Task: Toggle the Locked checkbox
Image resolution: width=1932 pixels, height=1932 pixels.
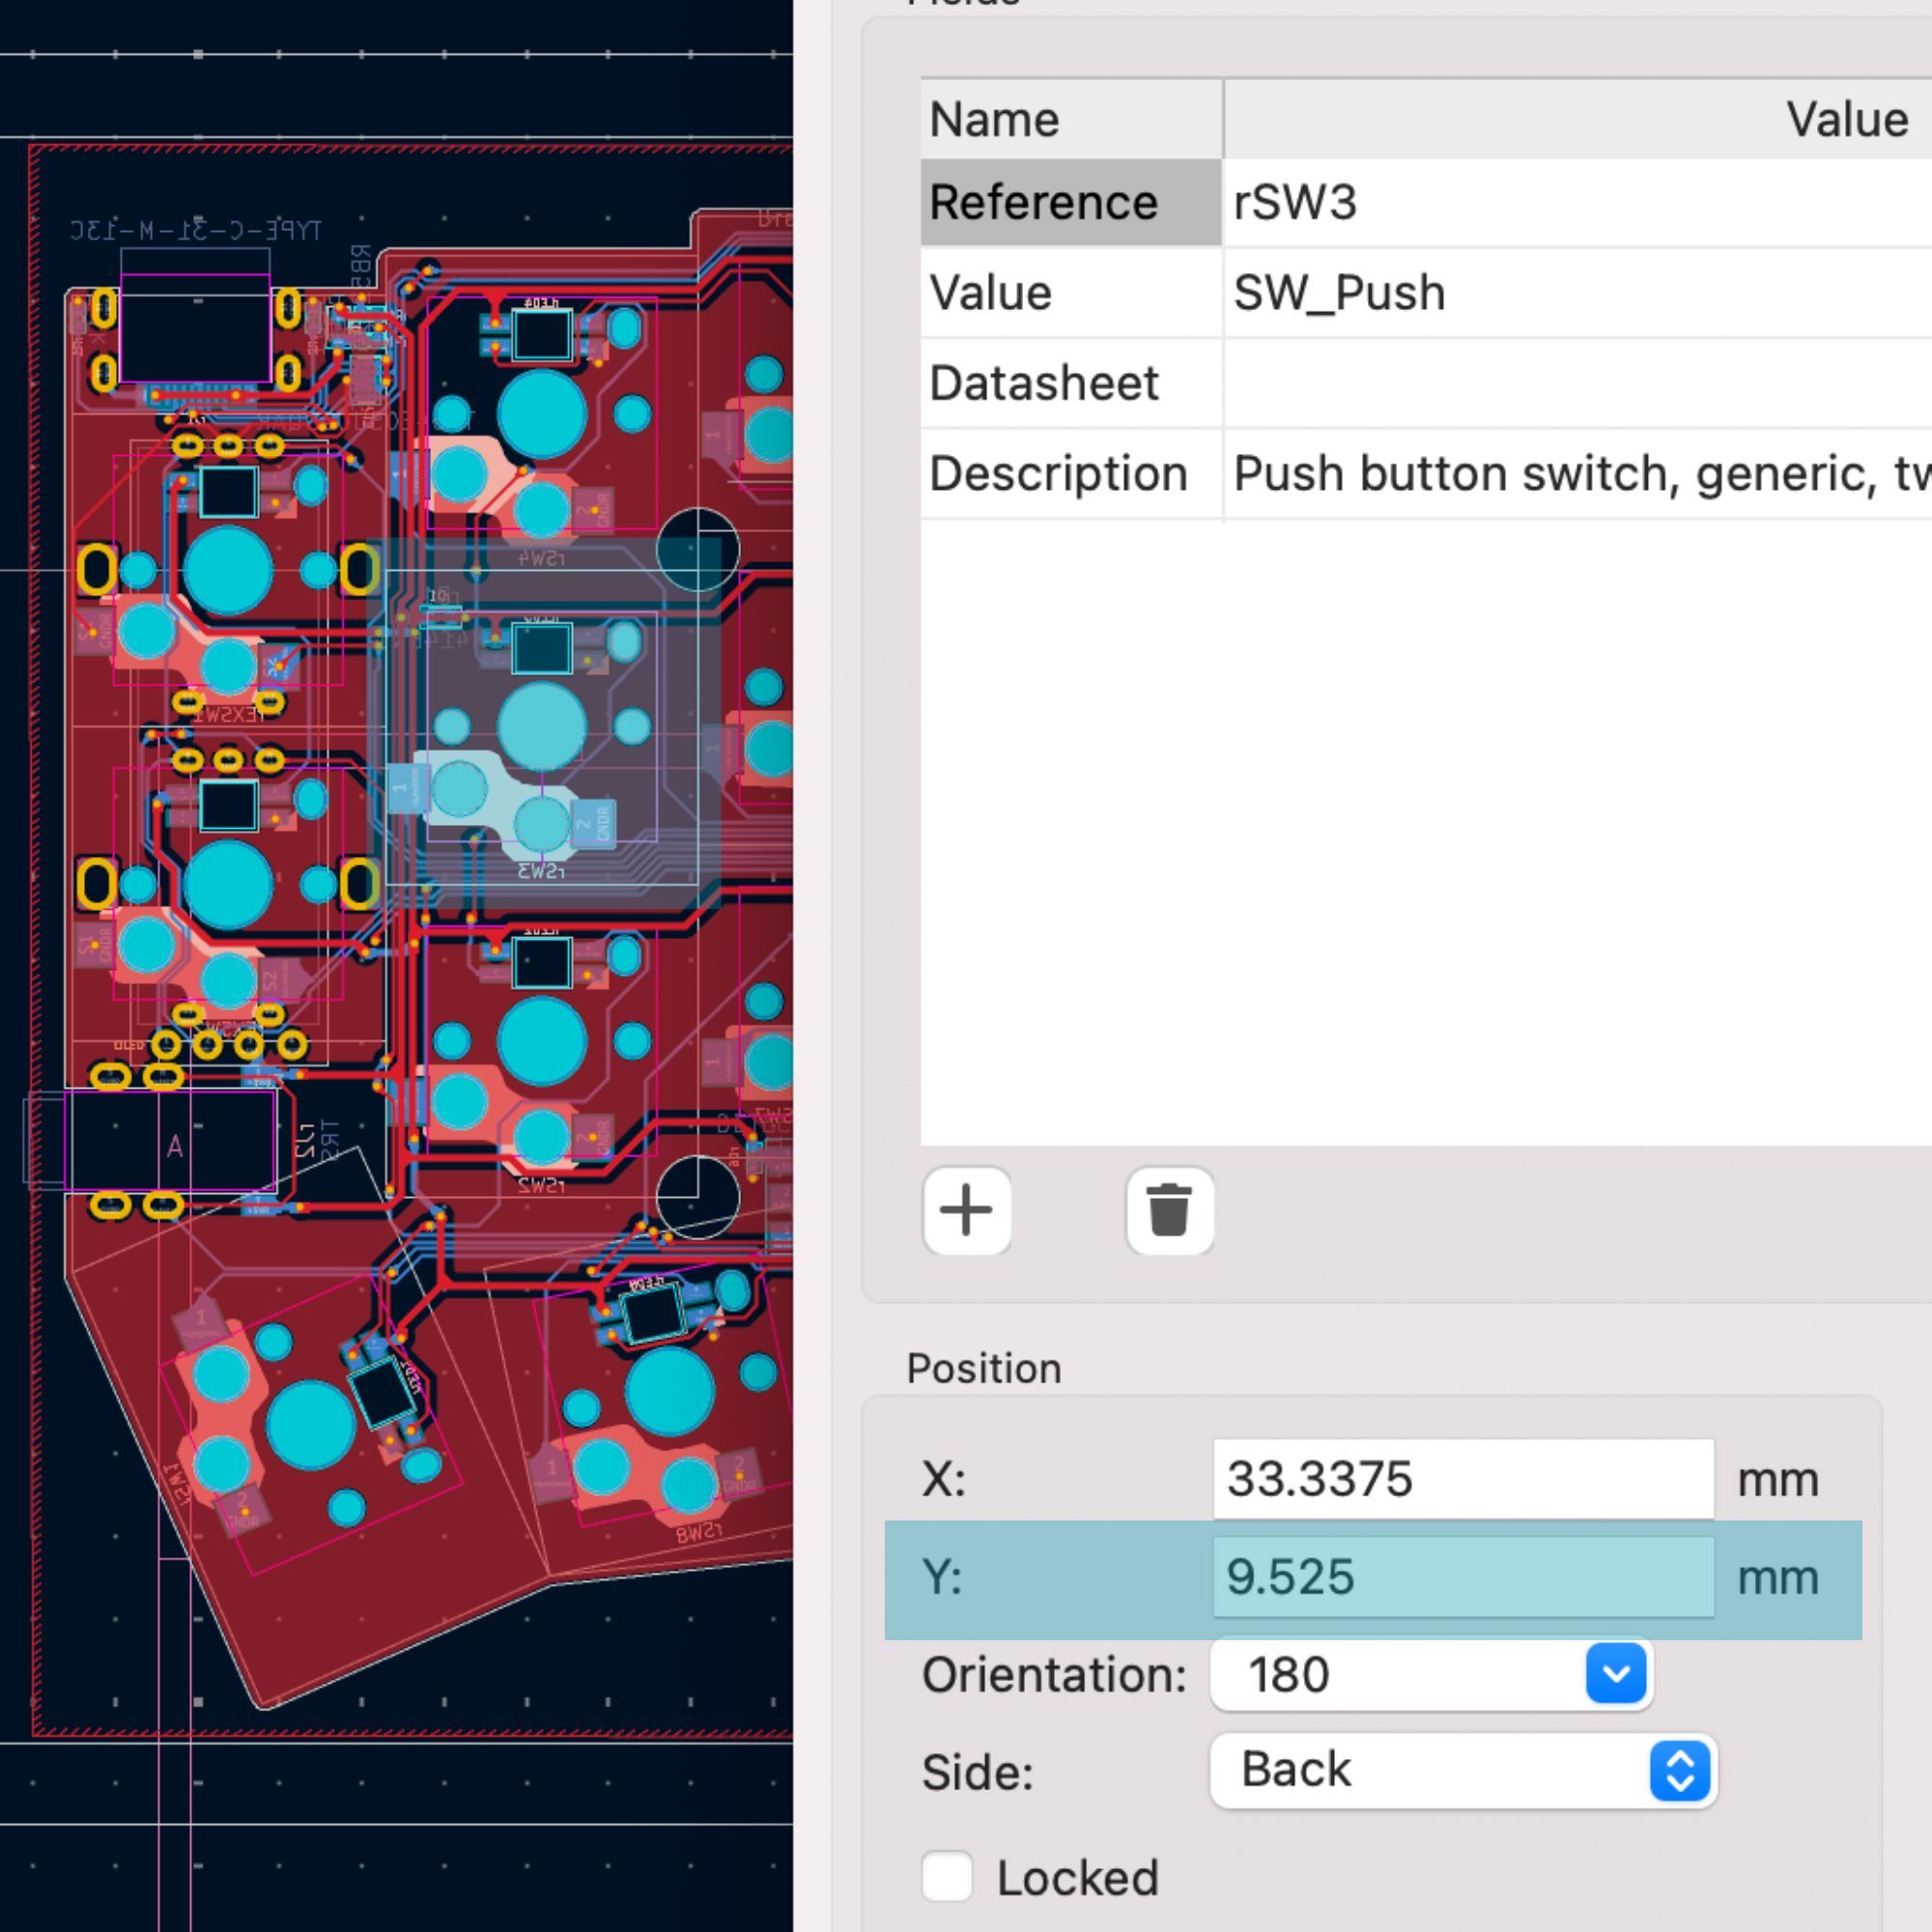Action: [x=947, y=1877]
